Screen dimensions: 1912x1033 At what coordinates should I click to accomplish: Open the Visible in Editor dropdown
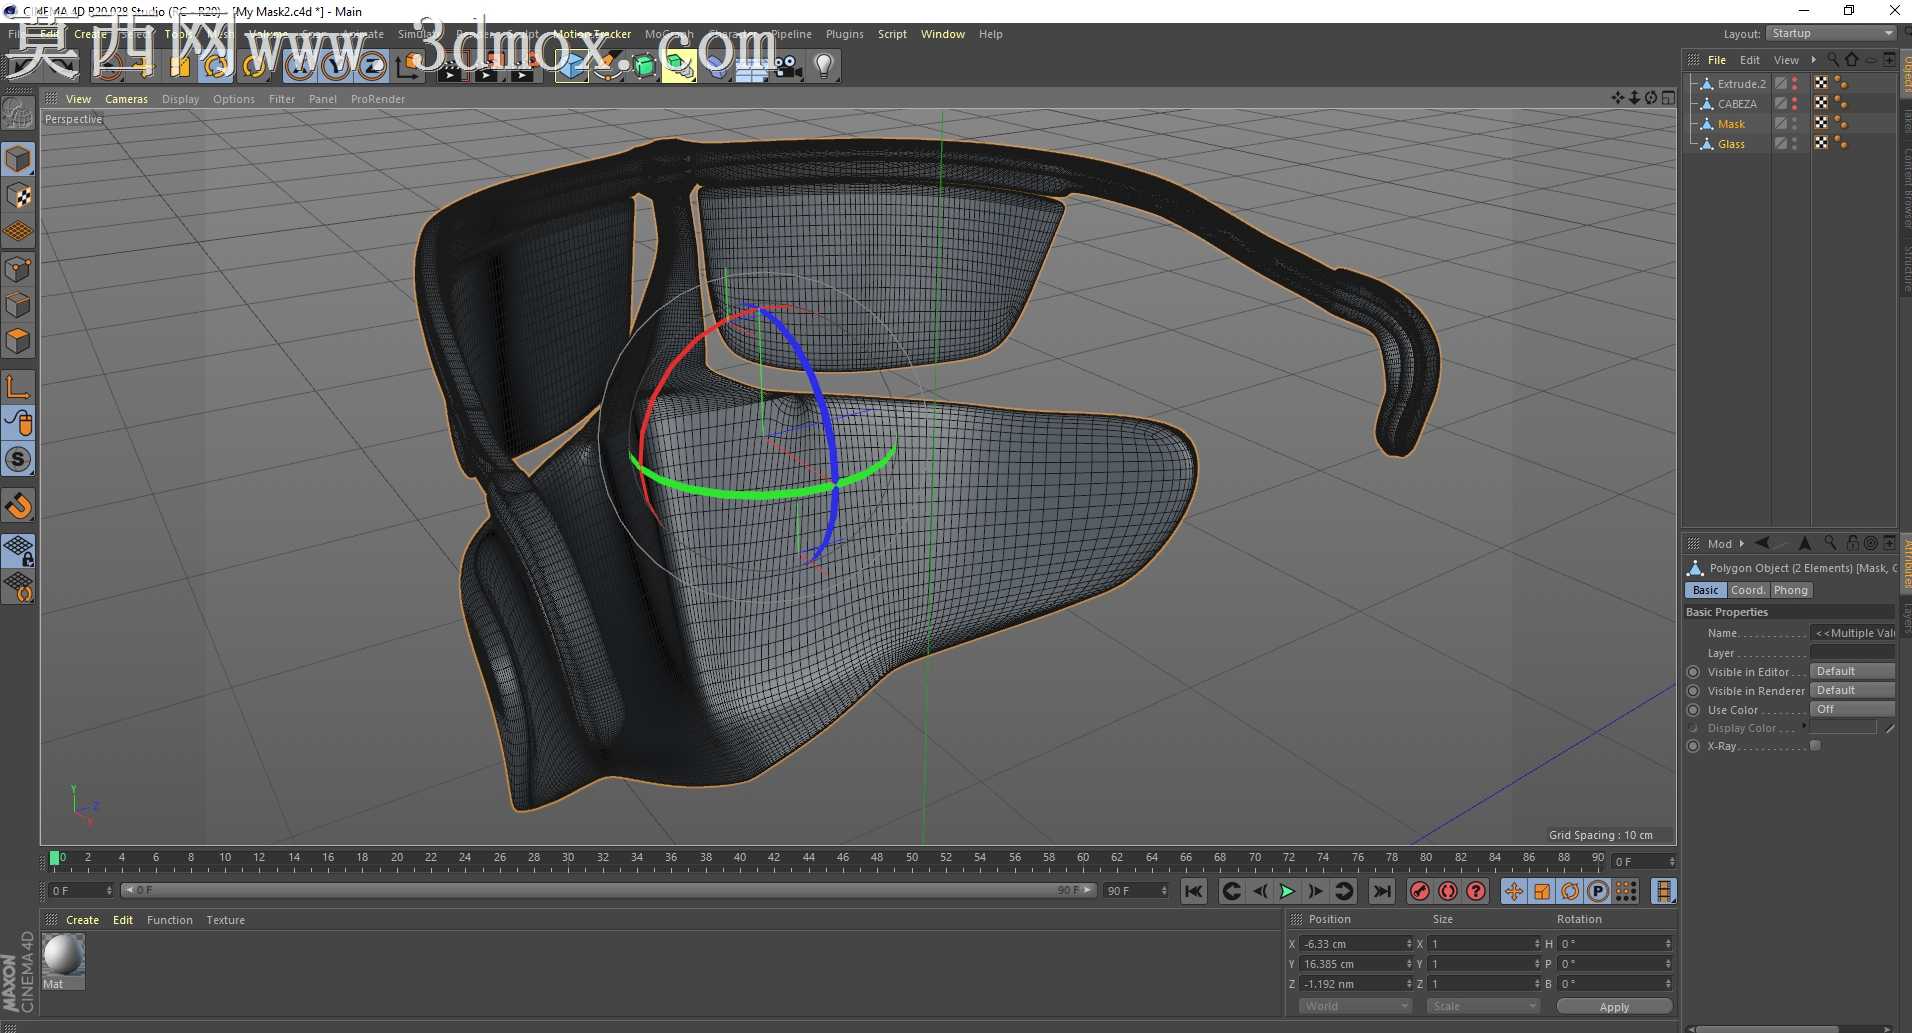coord(1852,671)
